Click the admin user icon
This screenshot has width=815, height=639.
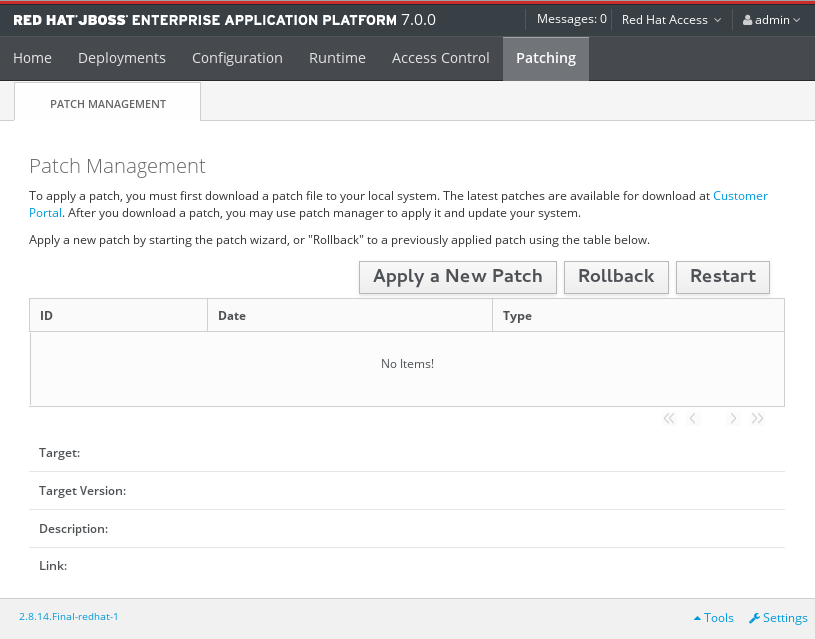(x=747, y=20)
